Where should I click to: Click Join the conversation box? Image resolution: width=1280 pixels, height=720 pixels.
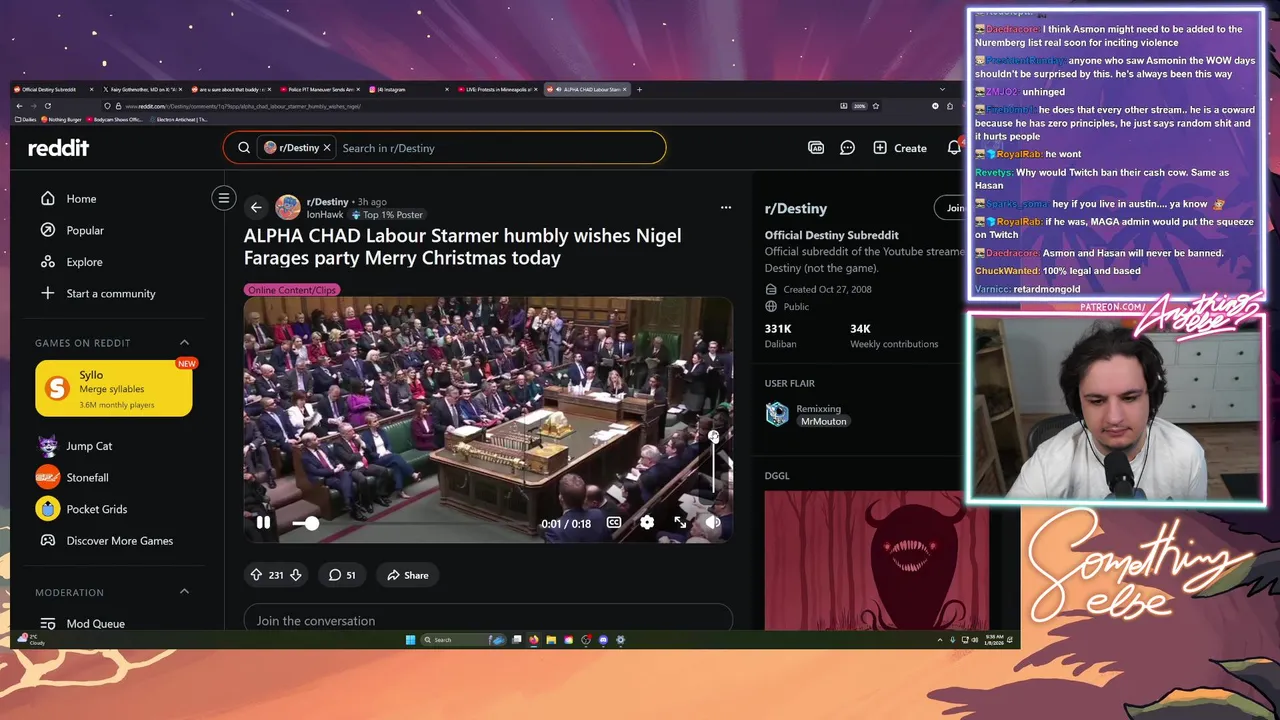488,618
